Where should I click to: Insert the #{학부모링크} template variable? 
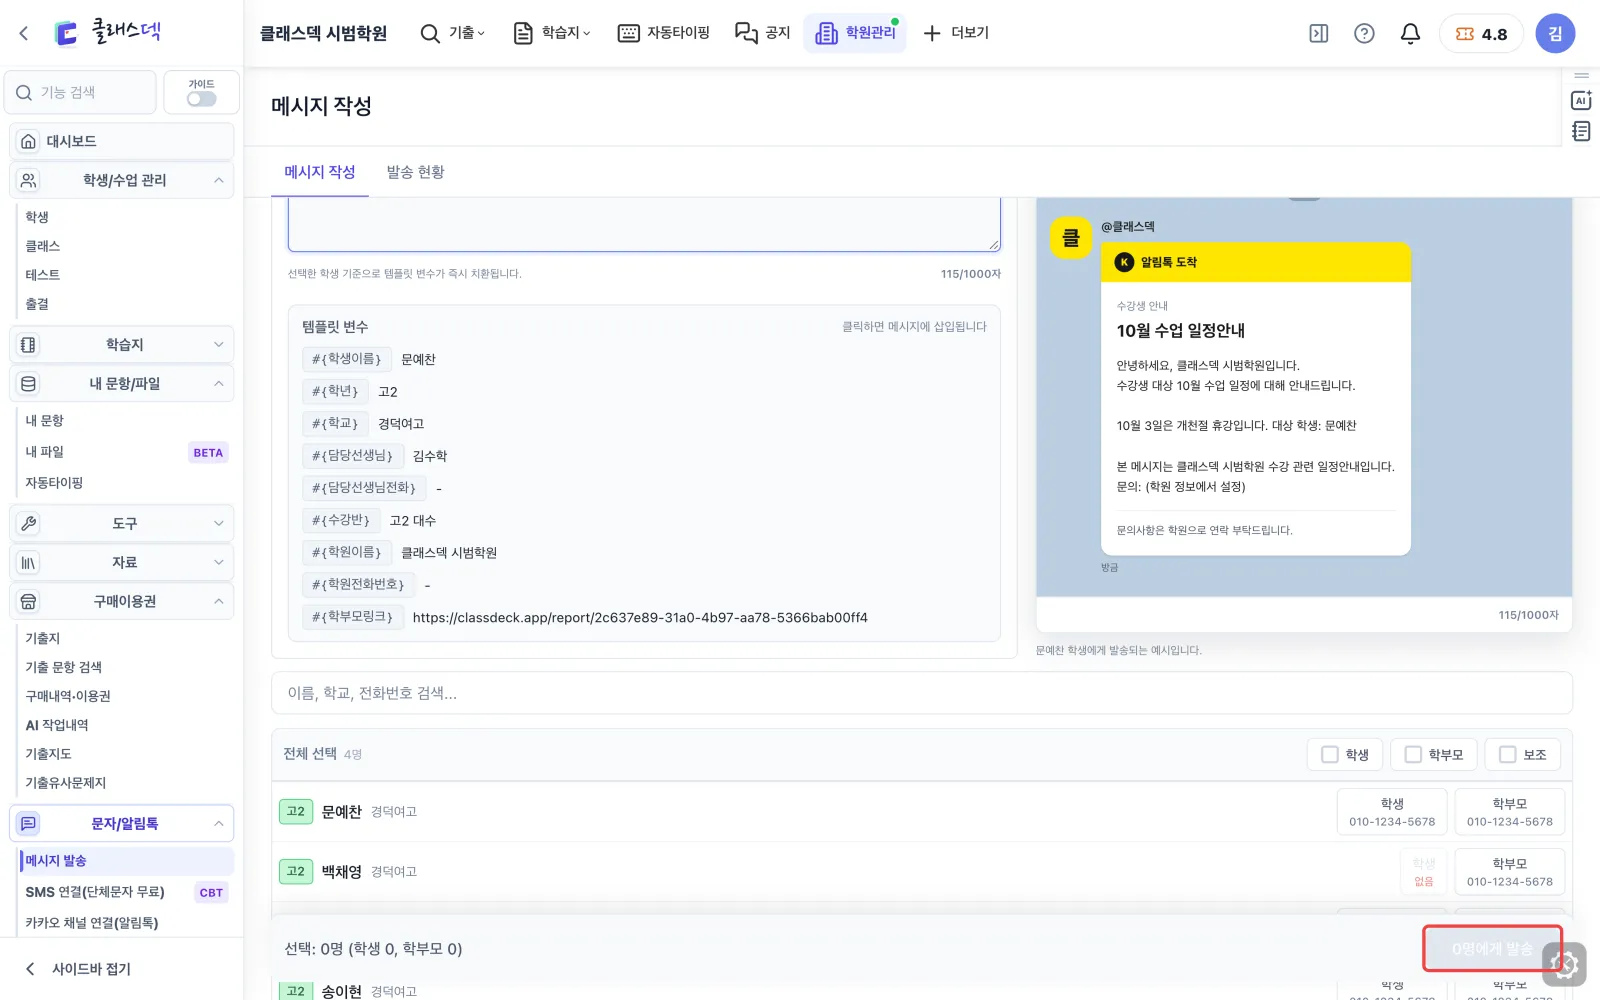coord(352,617)
